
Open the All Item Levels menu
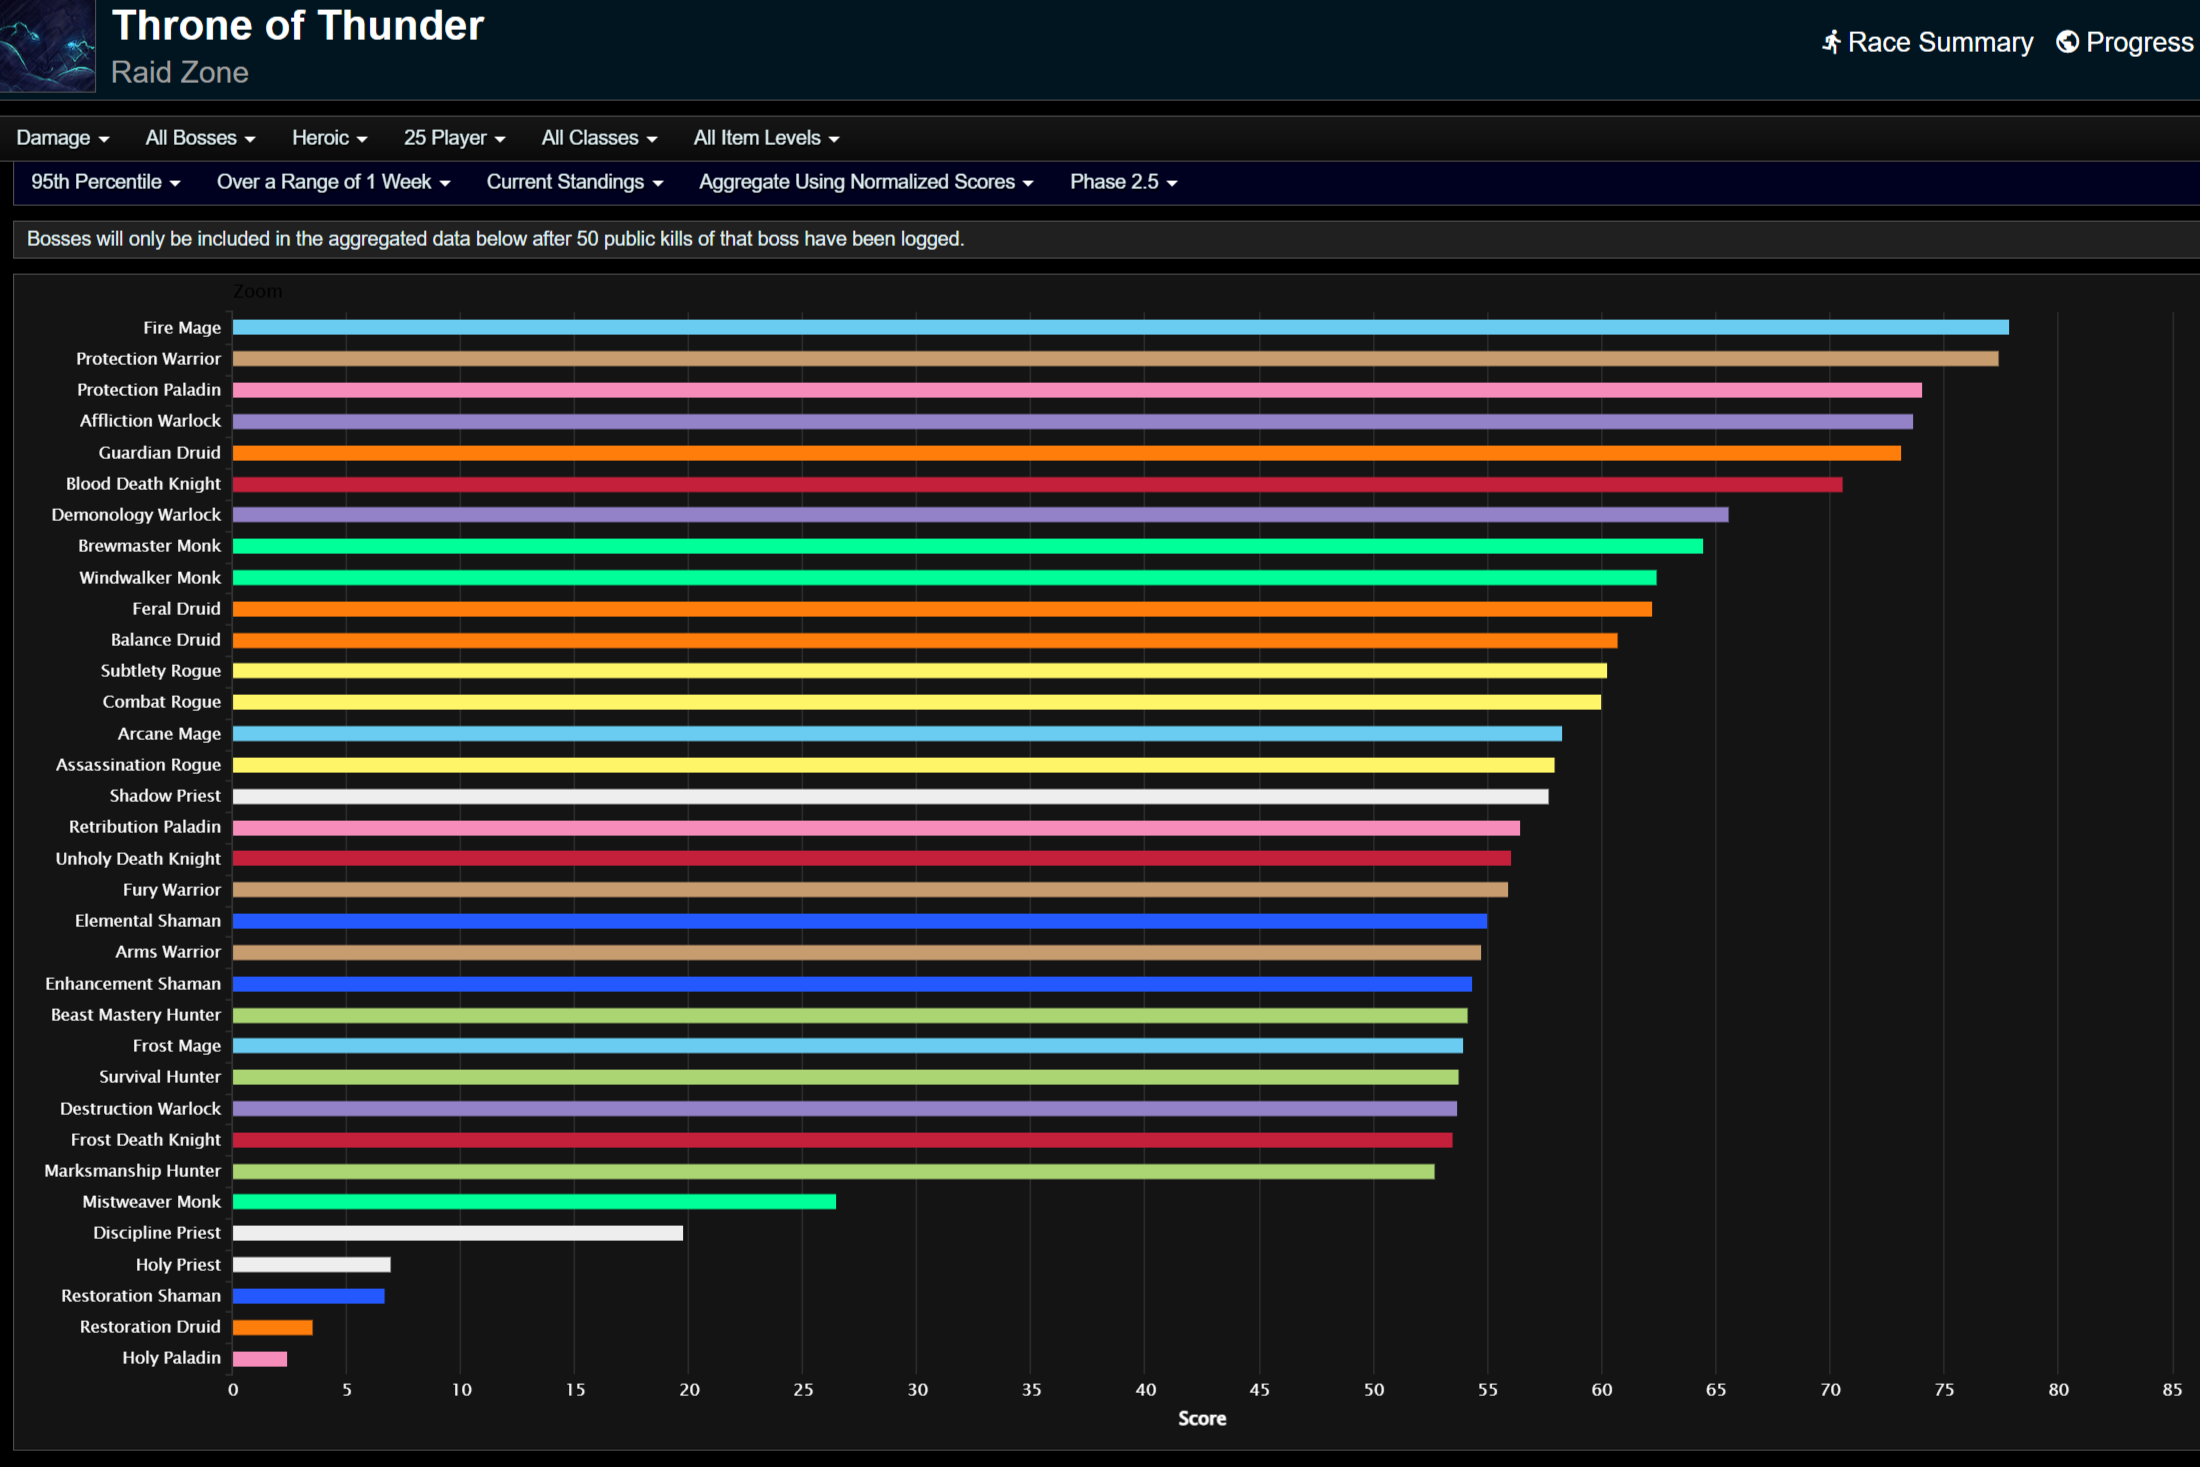coord(766,138)
